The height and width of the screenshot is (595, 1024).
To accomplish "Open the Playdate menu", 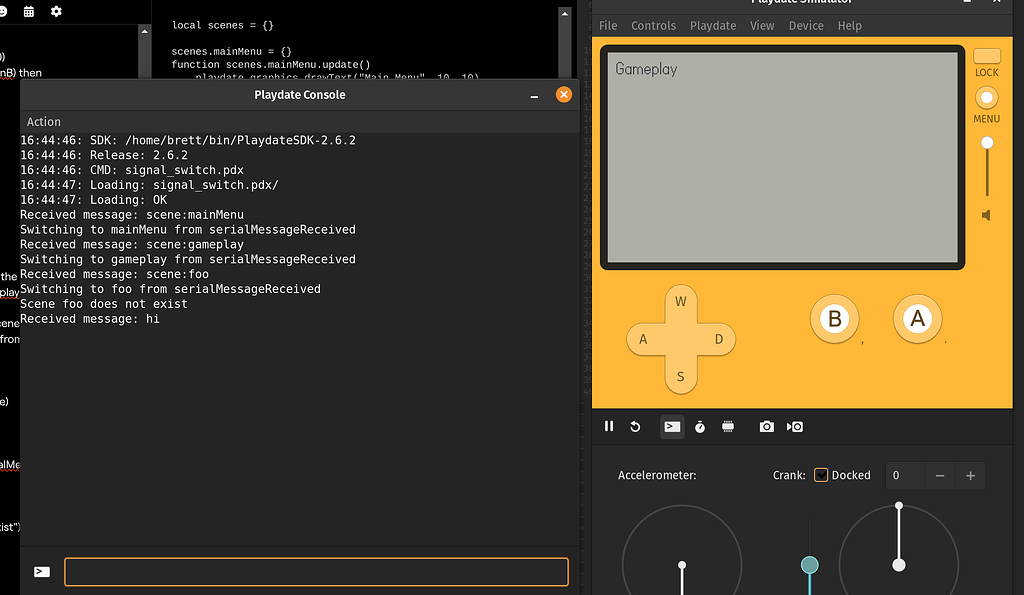I will tap(712, 25).
